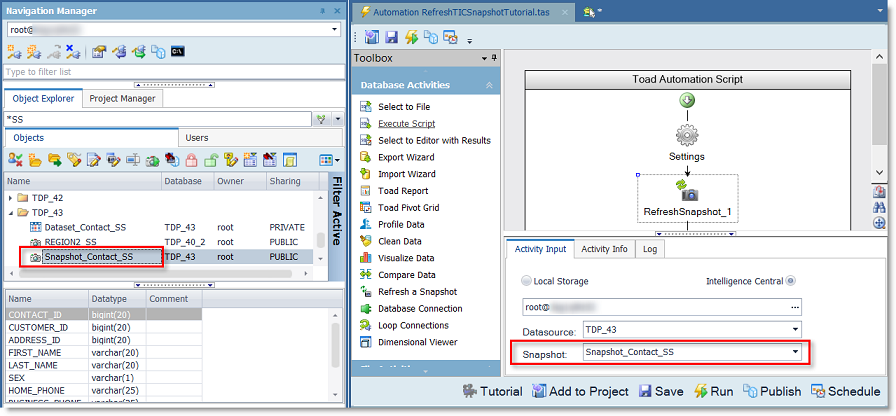
Task: Select the Dataset_Contact_SS row
Action: pos(159,227)
